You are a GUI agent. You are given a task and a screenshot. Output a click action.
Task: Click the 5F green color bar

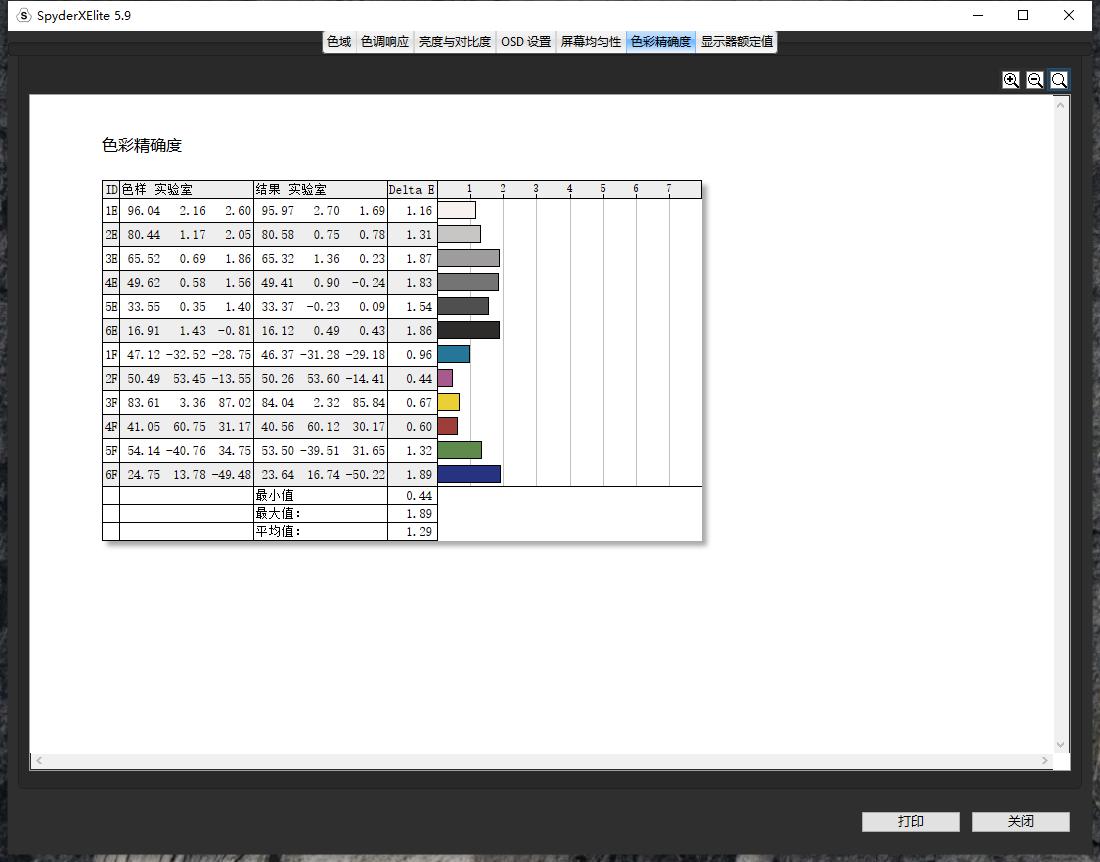click(x=460, y=450)
